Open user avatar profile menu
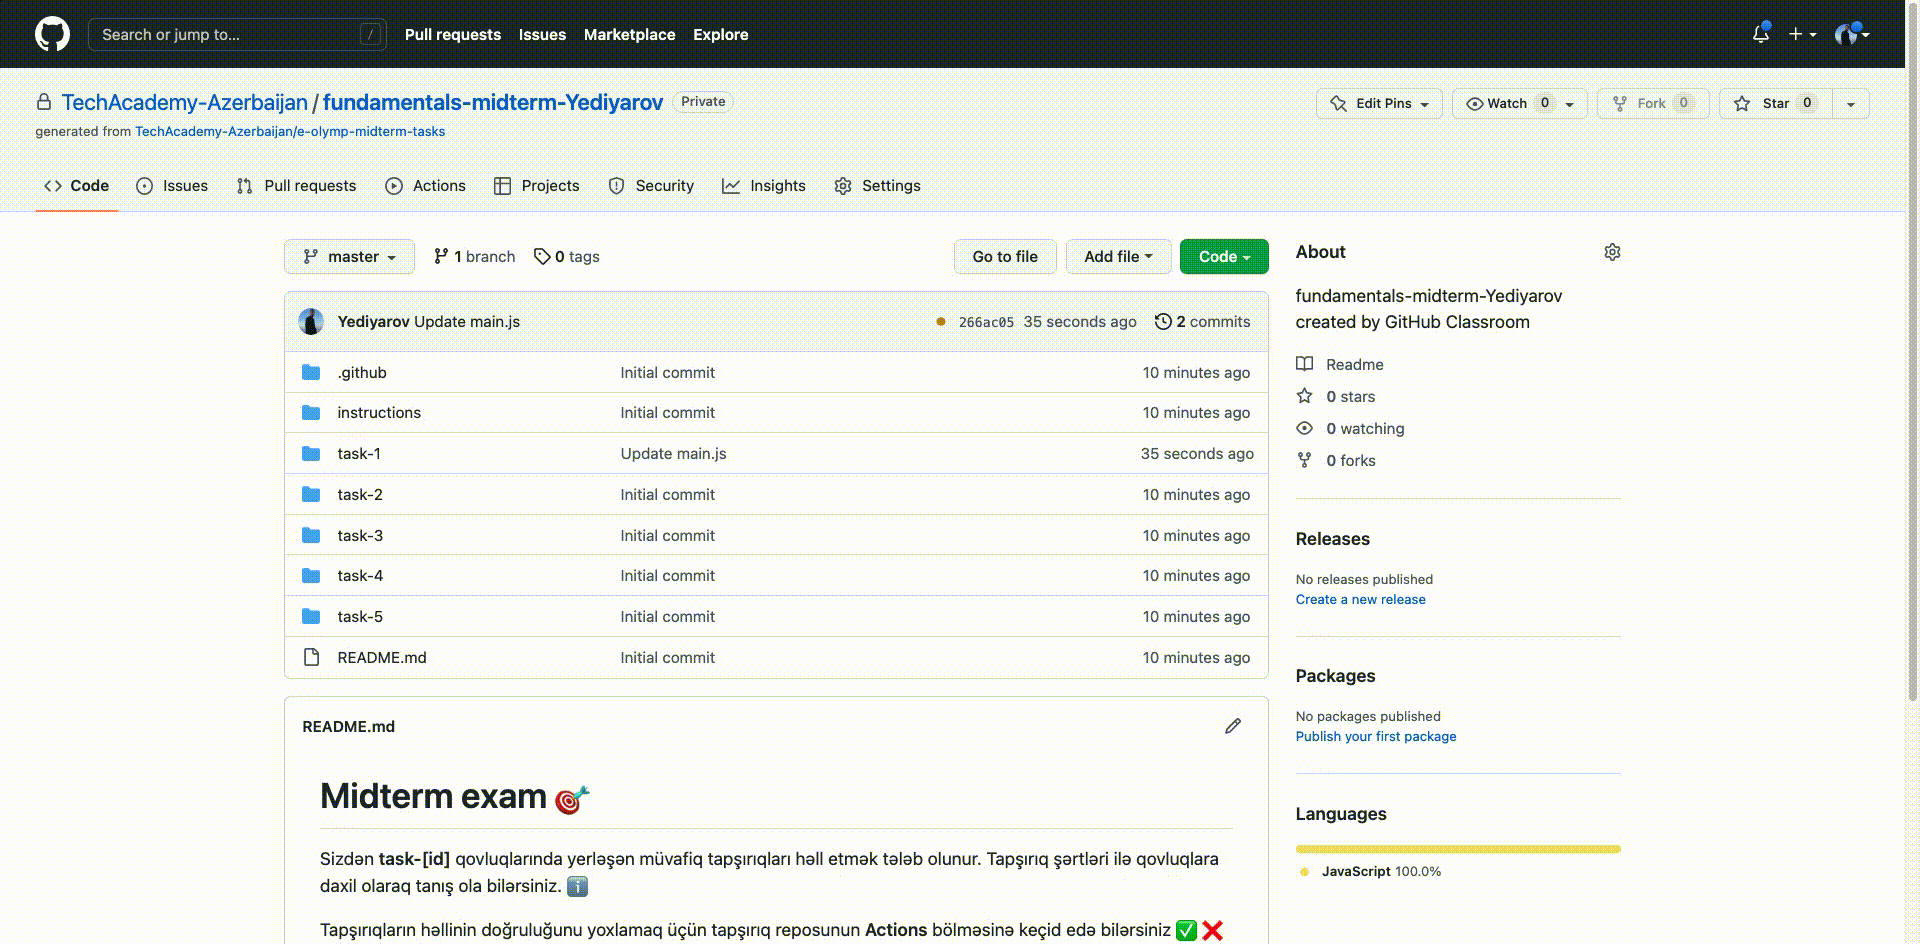The image size is (1920, 944). tap(1852, 34)
